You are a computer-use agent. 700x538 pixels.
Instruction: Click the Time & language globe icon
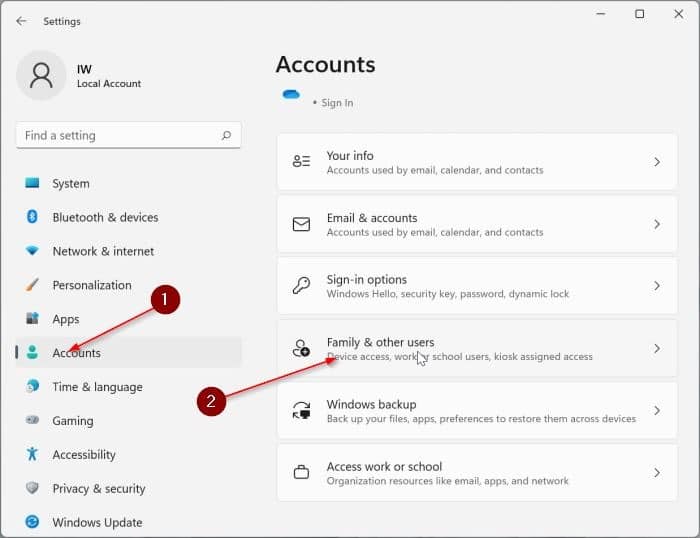(x=32, y=386)
